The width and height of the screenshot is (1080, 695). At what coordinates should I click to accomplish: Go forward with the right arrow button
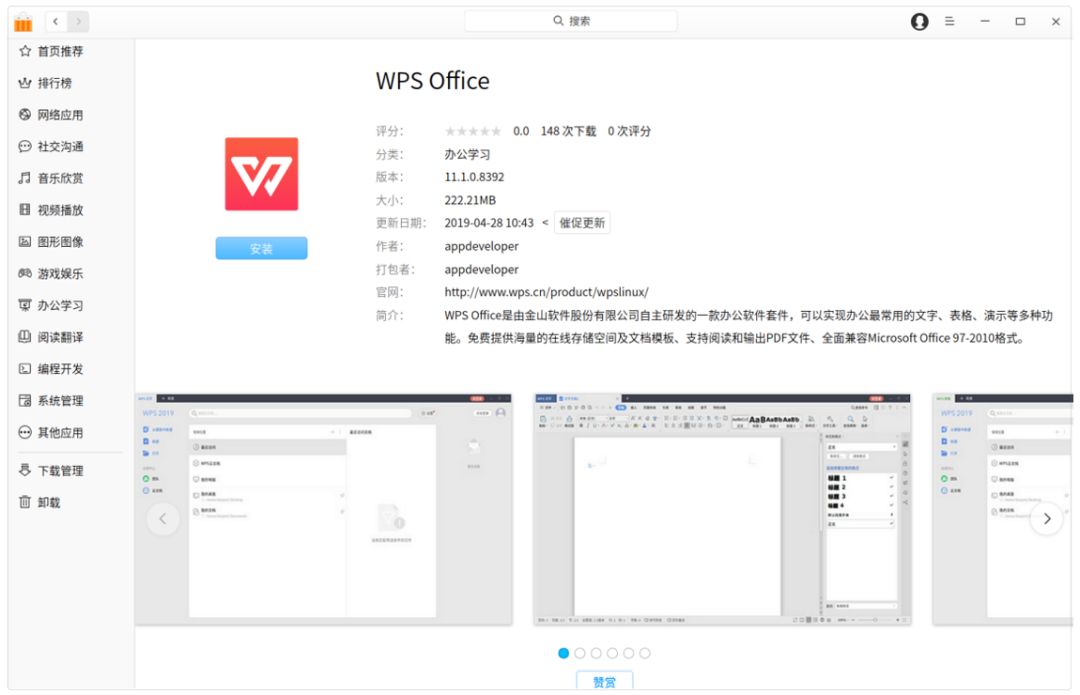[79, 21]
